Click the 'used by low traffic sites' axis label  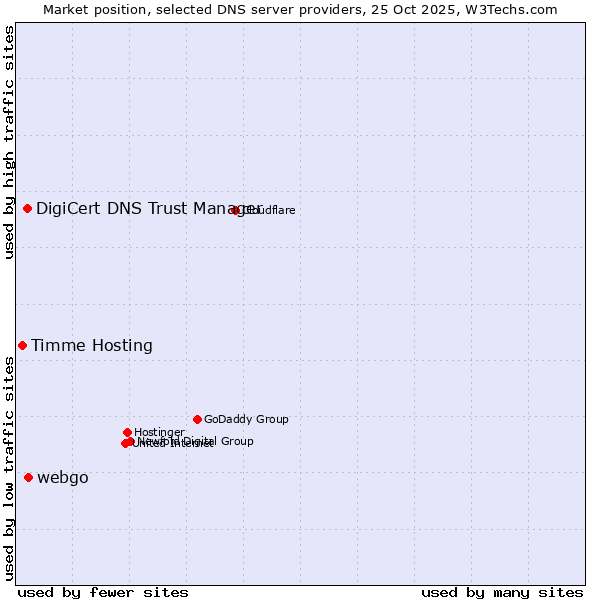tap(9, 468)
